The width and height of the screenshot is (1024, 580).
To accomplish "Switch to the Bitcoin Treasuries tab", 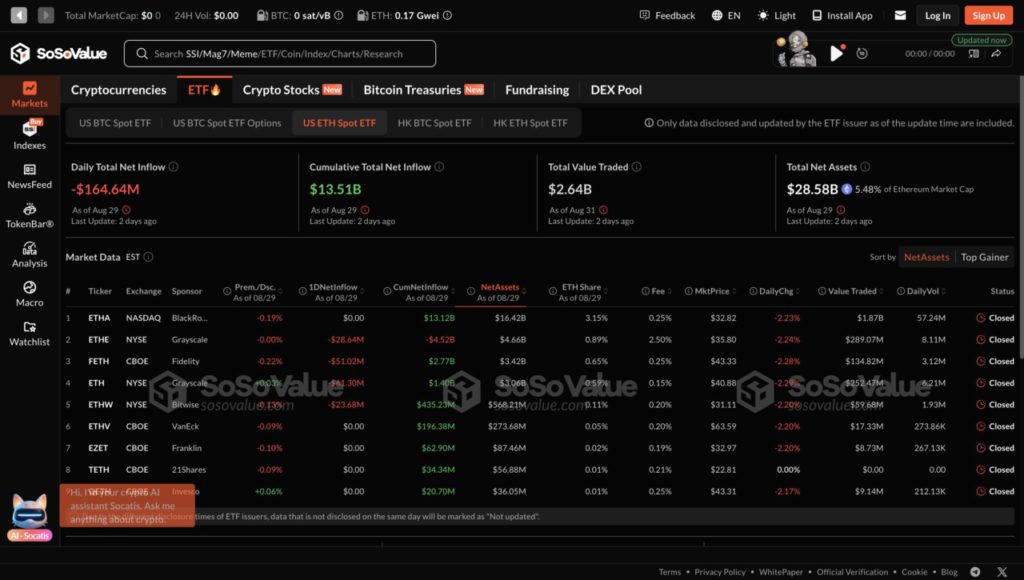I will (x=423, y=90).
